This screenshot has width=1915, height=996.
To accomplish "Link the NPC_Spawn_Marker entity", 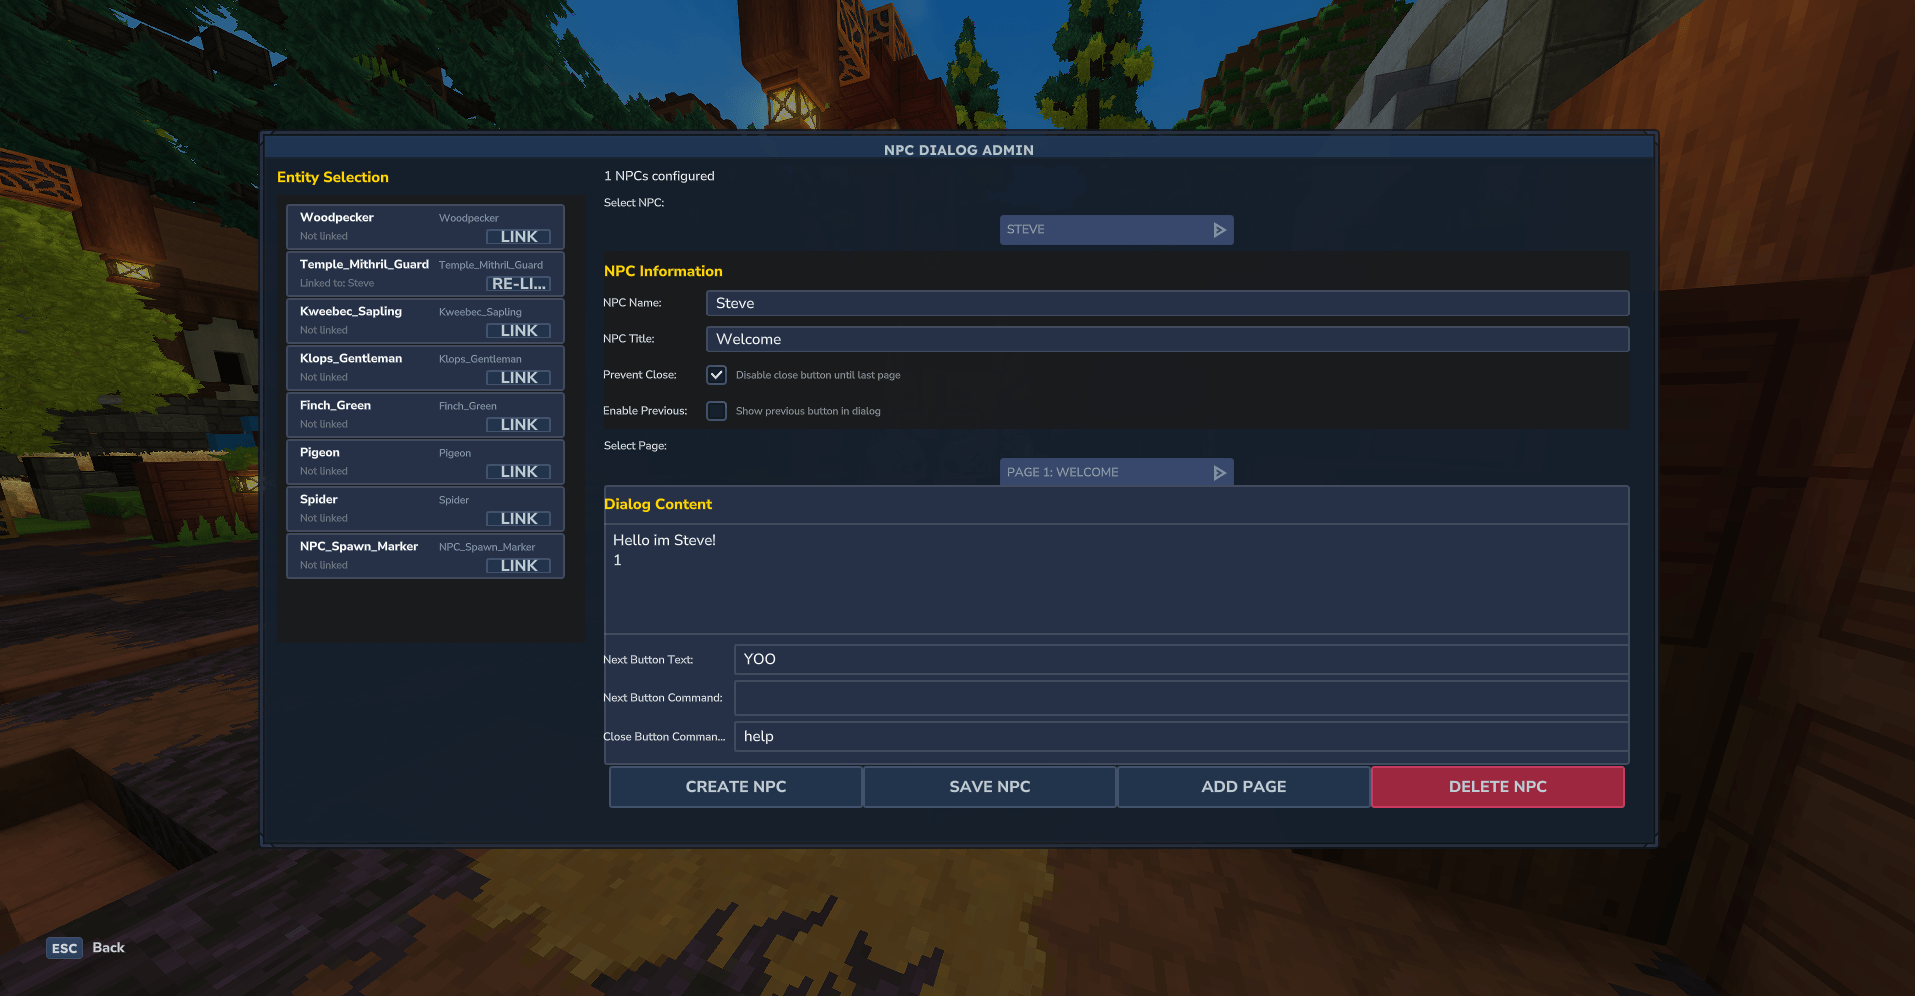I will [518, 566].
